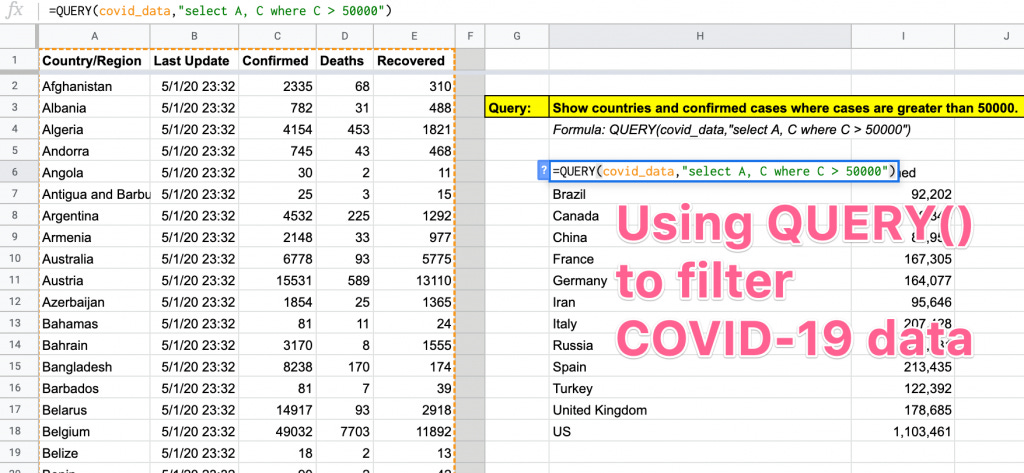Select the Bahamas cell
The image size is (1024, 473).
[95, 323]
